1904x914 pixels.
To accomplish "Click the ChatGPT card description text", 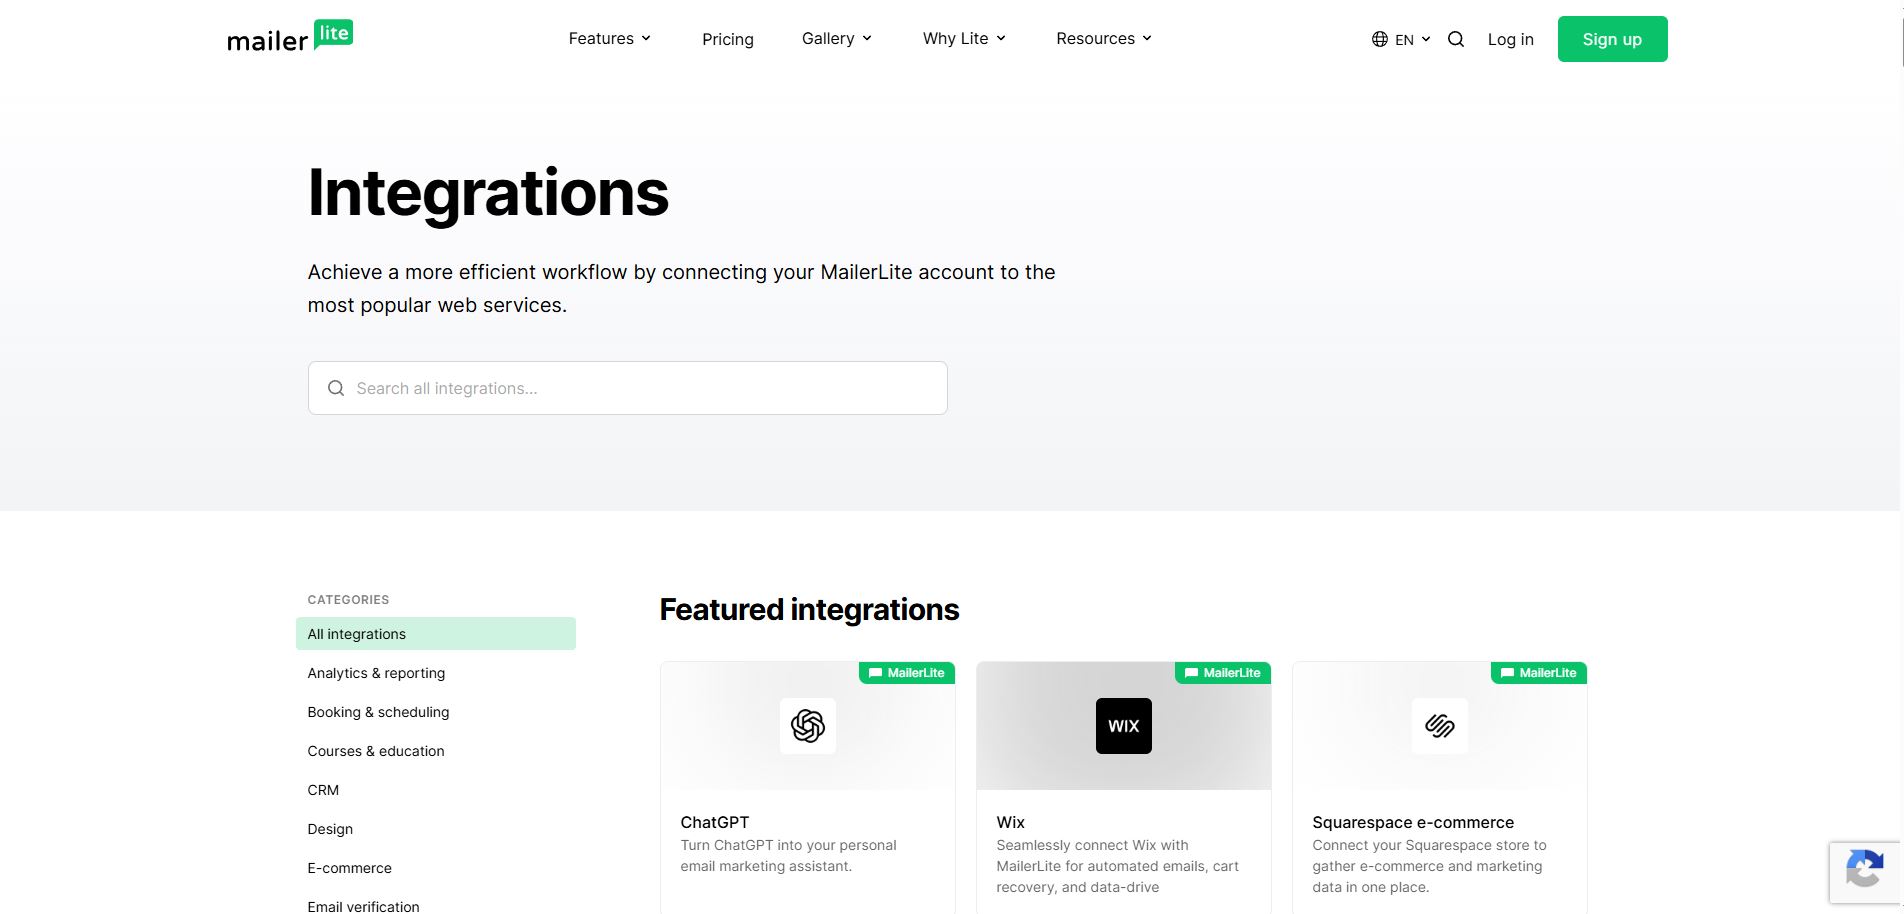I will coord(788,856).
